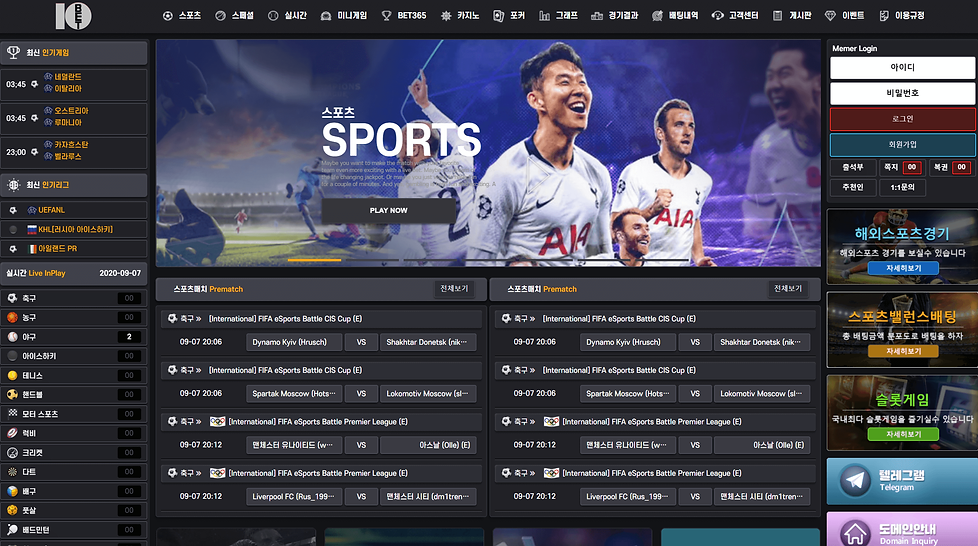This screenshot has width=978, height=546.
Task: Select the 네덜란드 vs 이탈리아 match
Action: (74, 83)
